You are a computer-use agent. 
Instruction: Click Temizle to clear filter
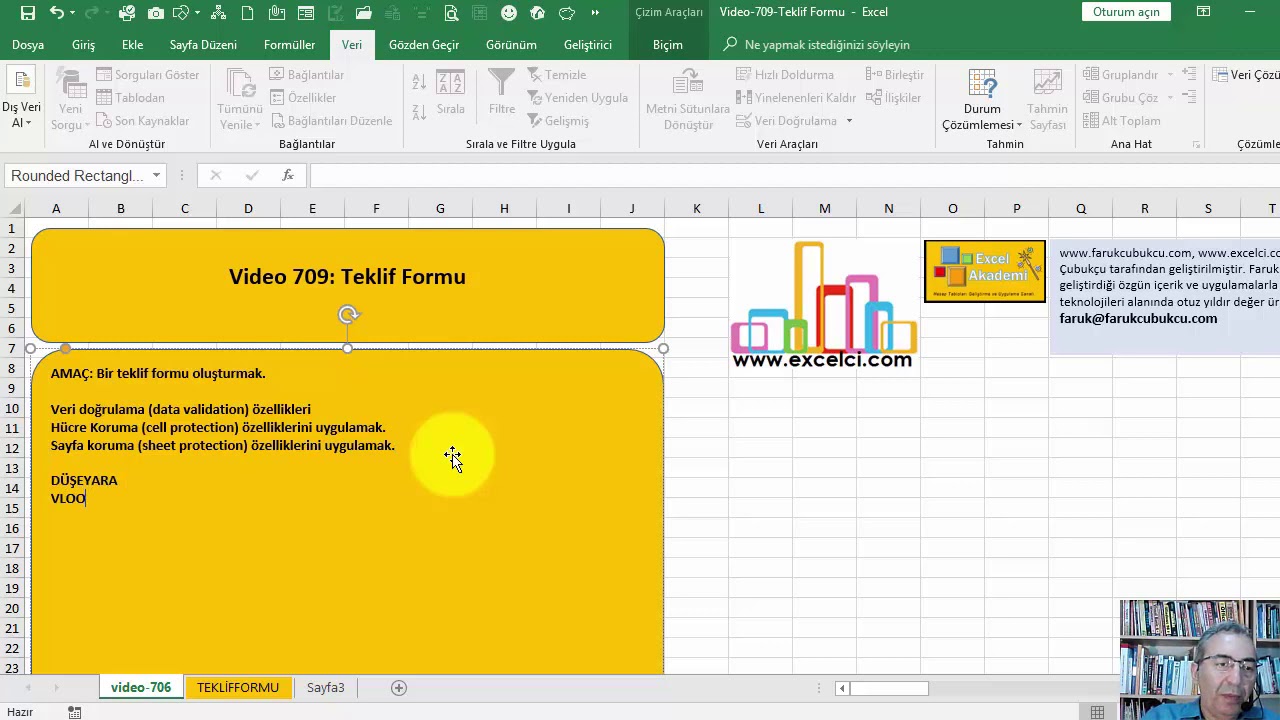point(556,75)
